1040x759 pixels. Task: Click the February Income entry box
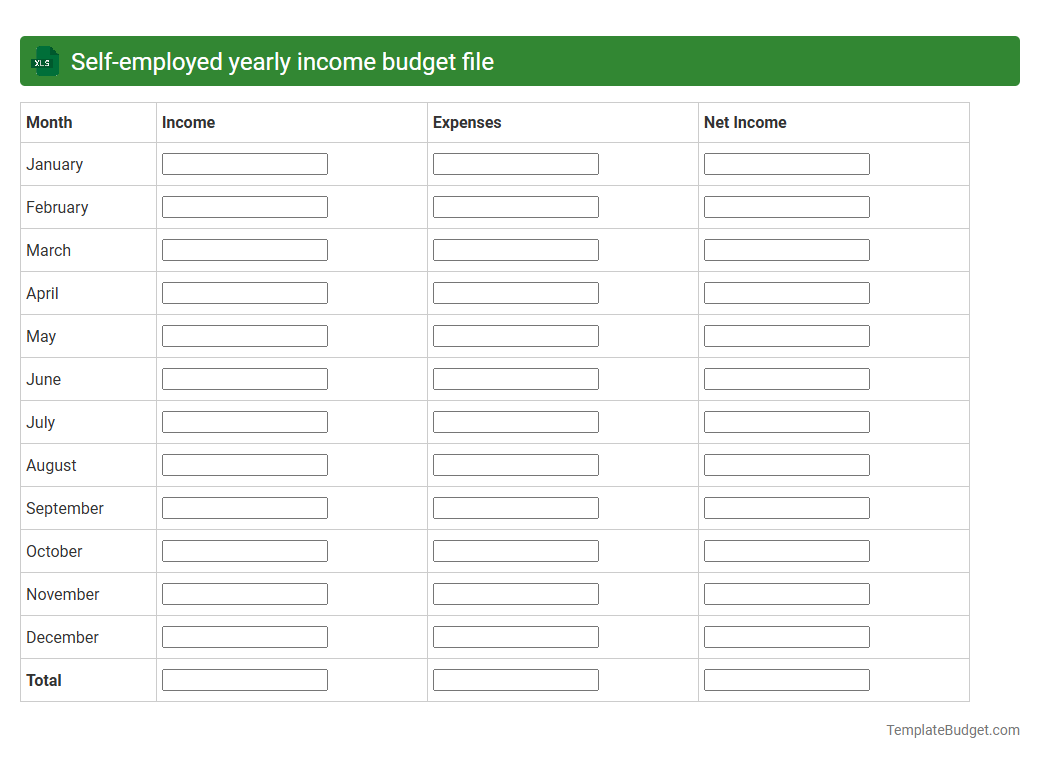click(x=244, y=206)
